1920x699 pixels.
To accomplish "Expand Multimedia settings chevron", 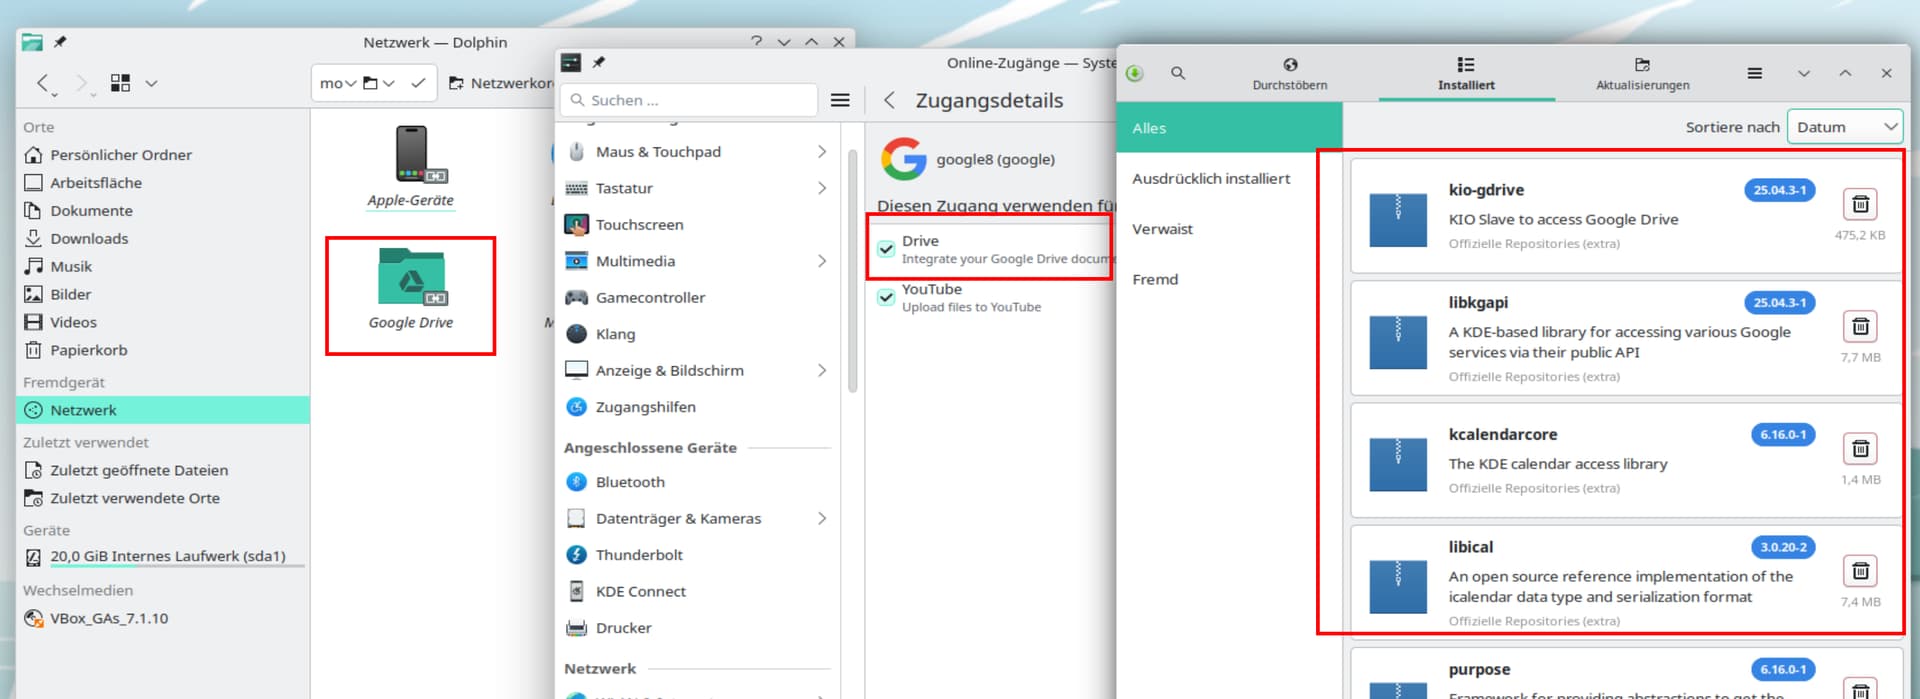I will click(822, 261).
